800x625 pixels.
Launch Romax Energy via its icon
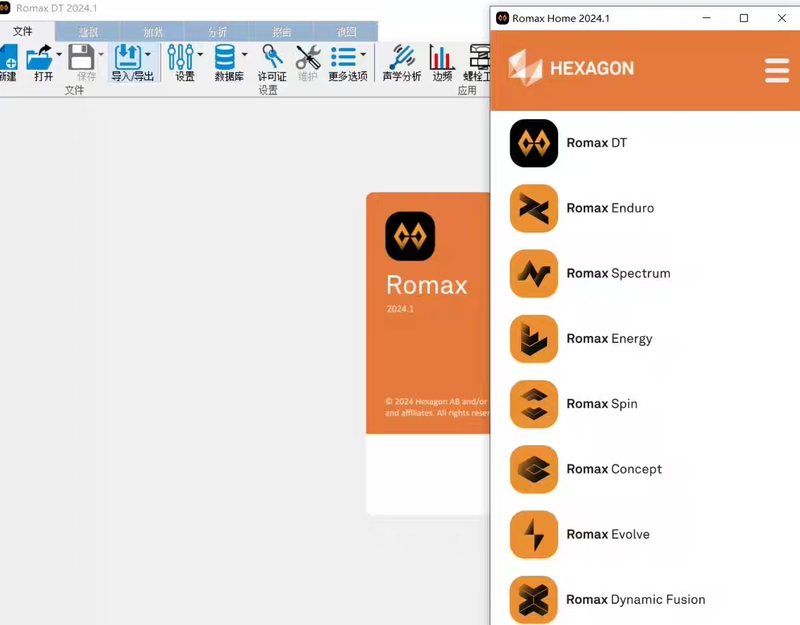534,339
